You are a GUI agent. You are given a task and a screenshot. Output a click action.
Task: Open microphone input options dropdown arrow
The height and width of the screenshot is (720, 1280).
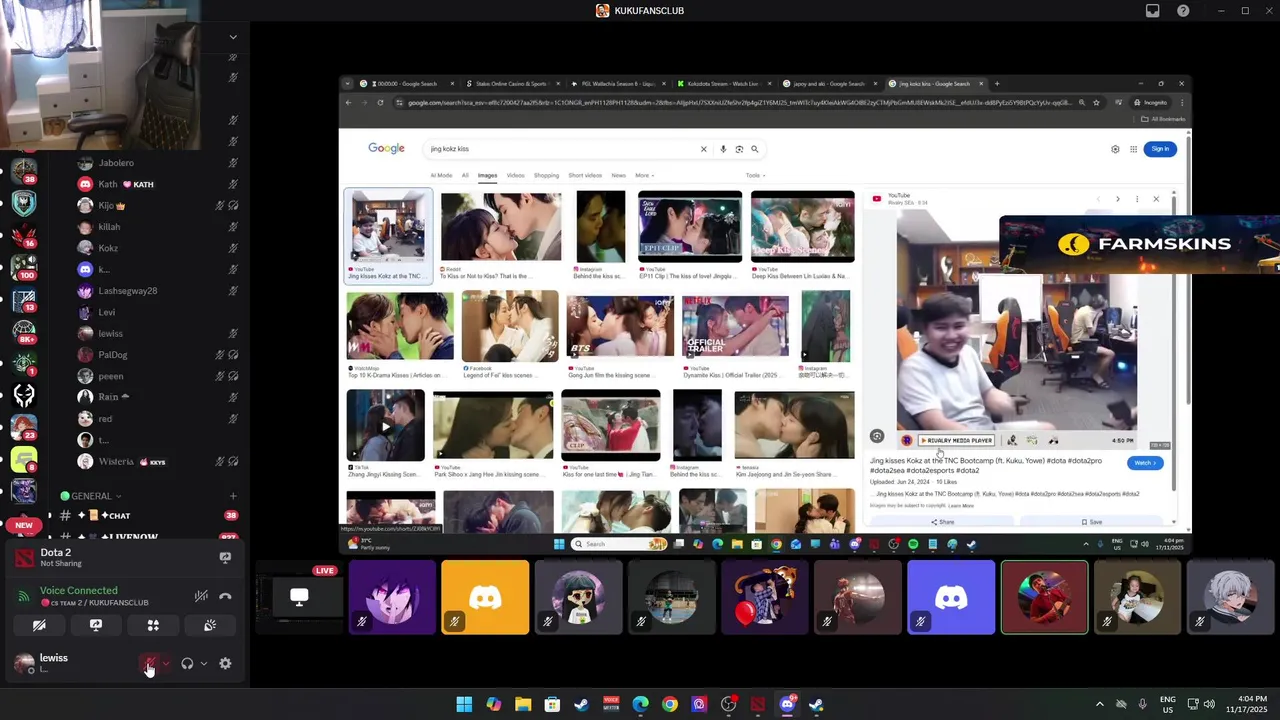click(x=166, y=663)
